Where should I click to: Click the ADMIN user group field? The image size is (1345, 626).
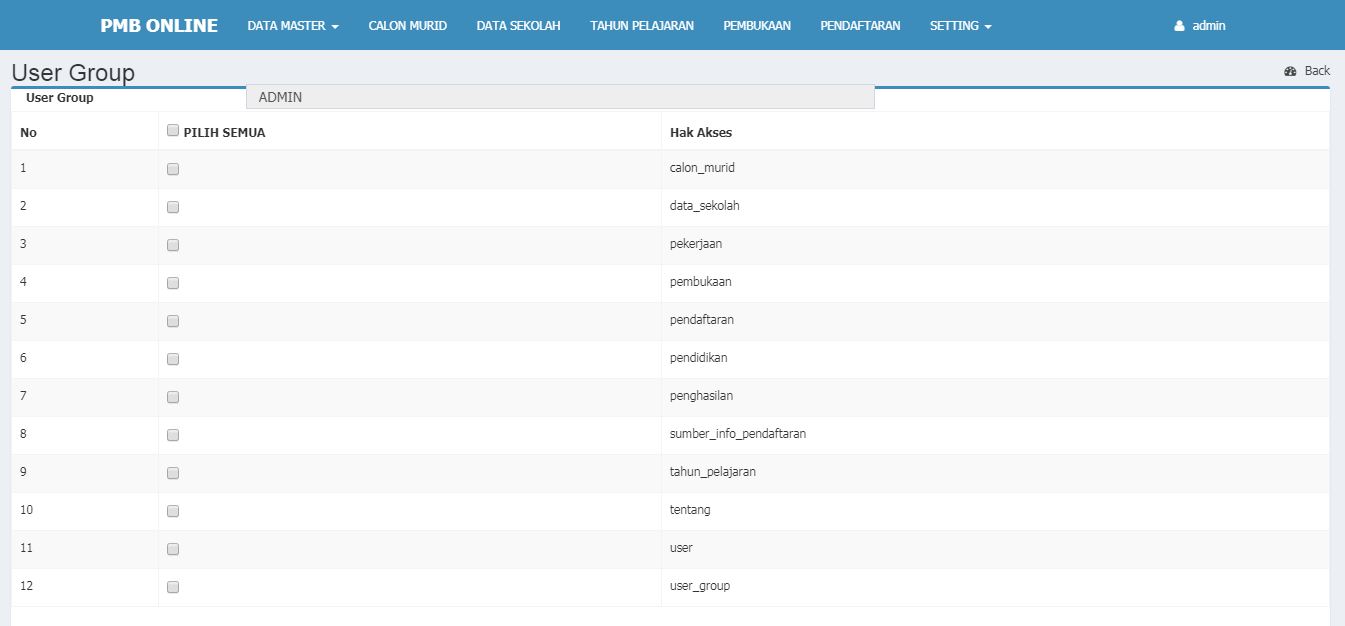[x=560, y=97]
